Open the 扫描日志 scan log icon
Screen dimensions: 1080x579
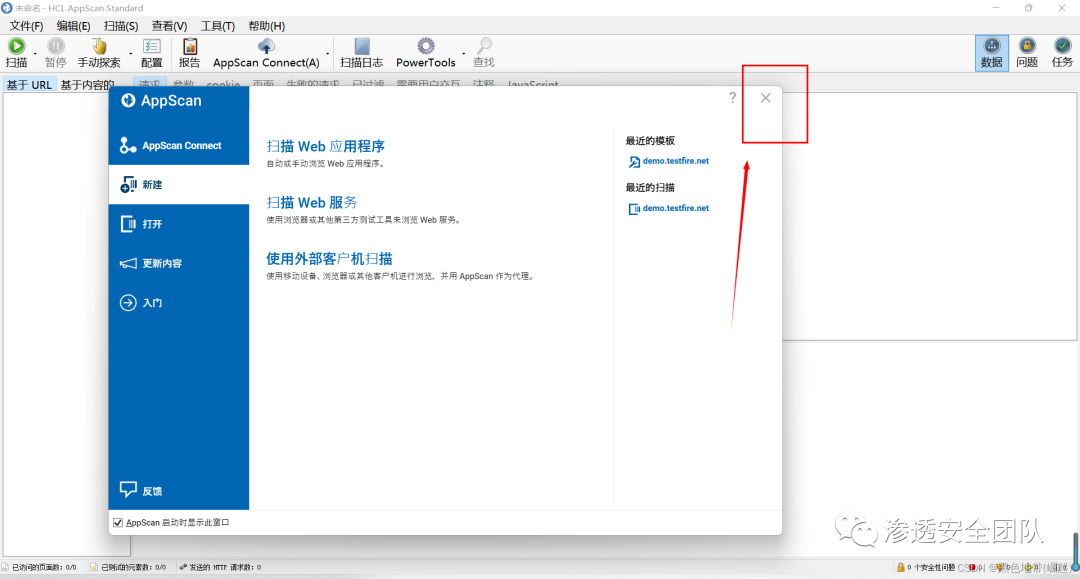pyautogui.click(x=362, y=46)
